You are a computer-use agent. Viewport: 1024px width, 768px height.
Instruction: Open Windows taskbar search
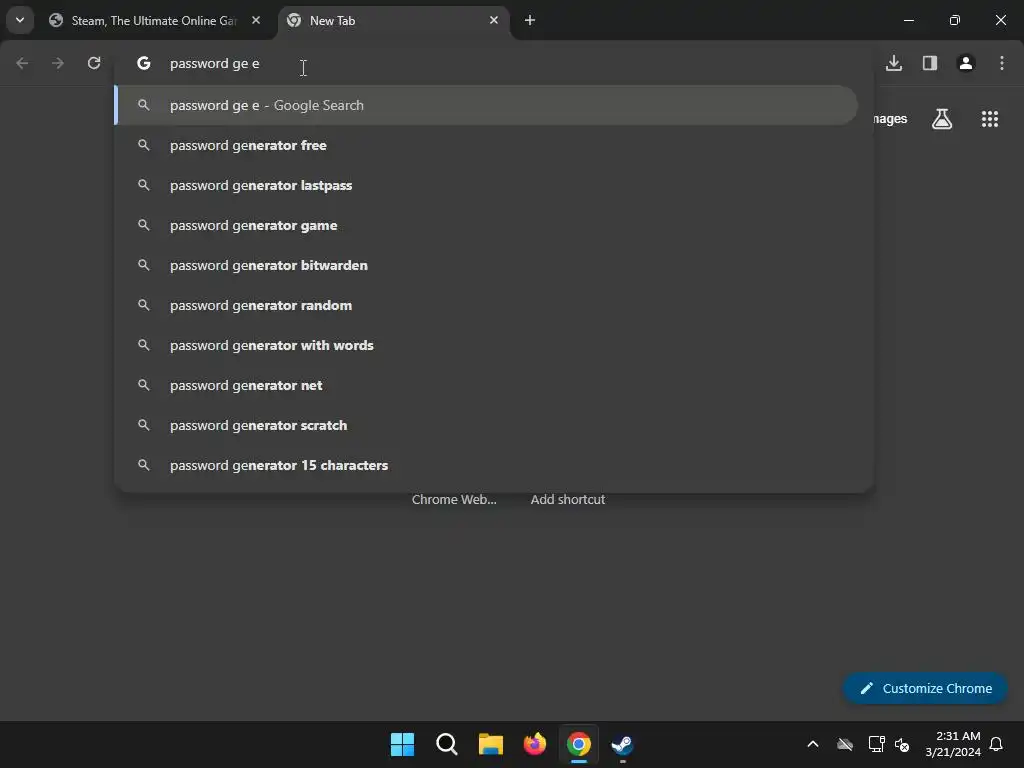coord(447,744)
